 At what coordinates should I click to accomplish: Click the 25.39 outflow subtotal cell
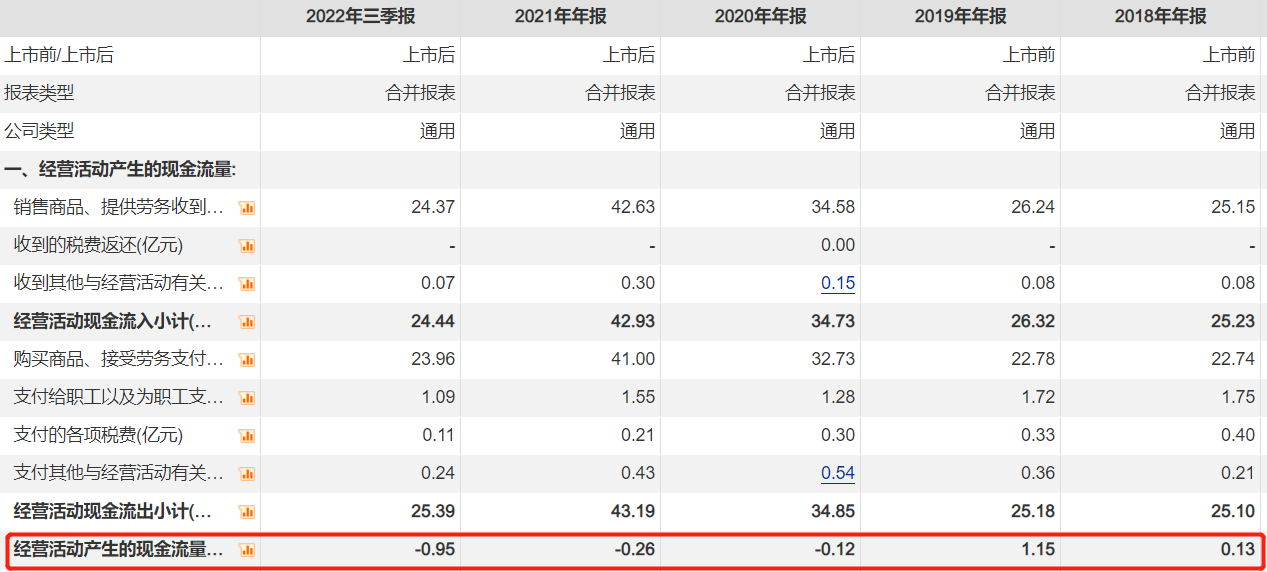click(x=433, y=511)
